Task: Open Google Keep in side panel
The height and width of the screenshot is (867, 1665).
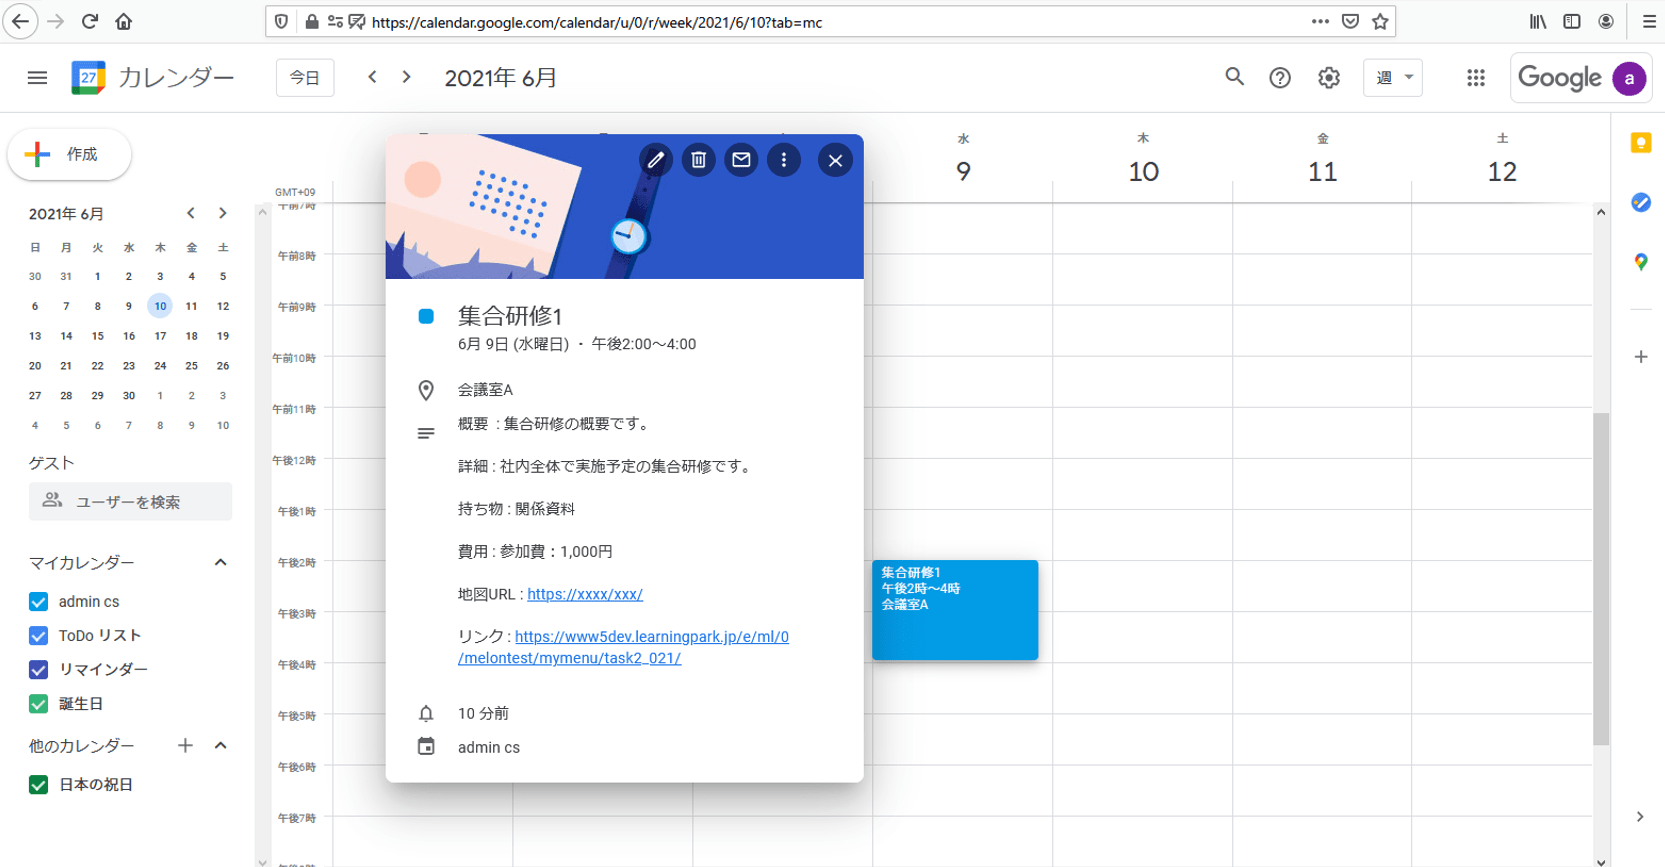Action: [x=1640, y=143]
